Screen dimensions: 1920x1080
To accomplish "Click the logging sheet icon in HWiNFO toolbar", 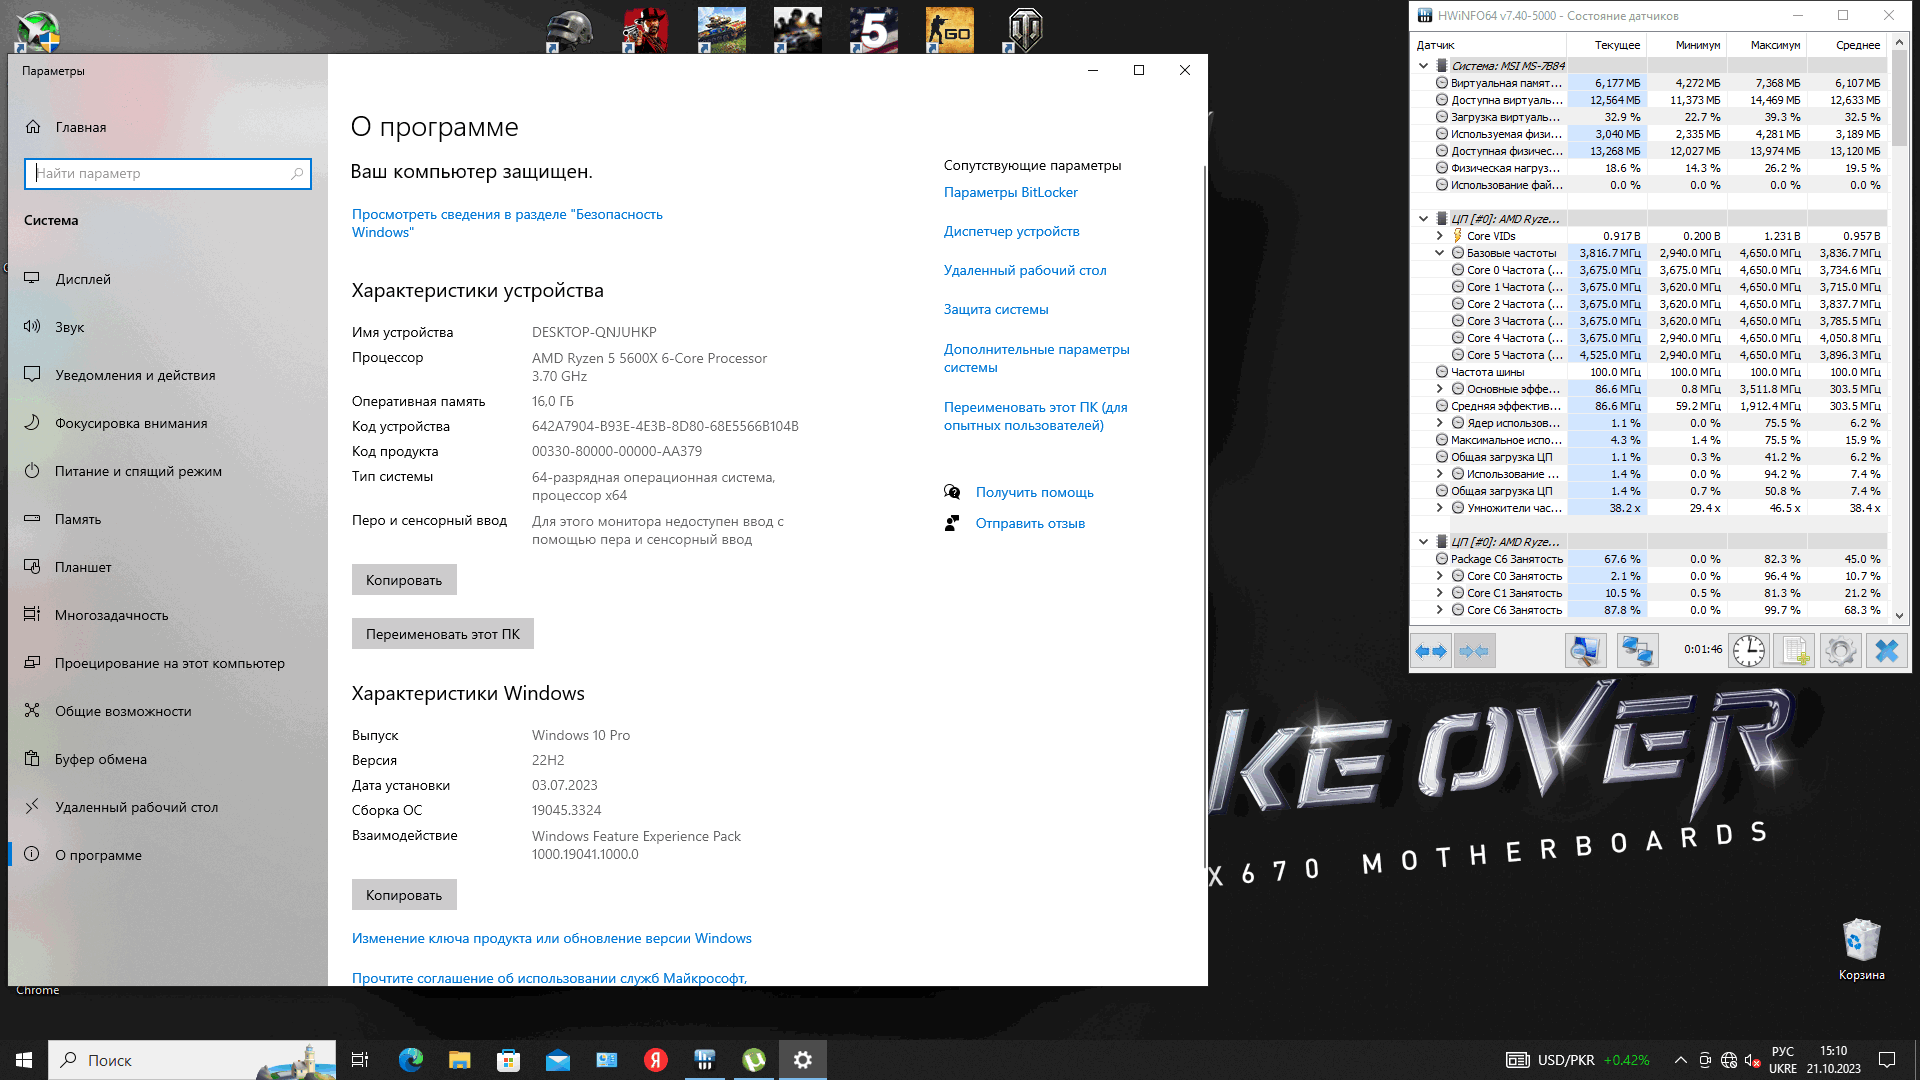I will [1795, 651].
